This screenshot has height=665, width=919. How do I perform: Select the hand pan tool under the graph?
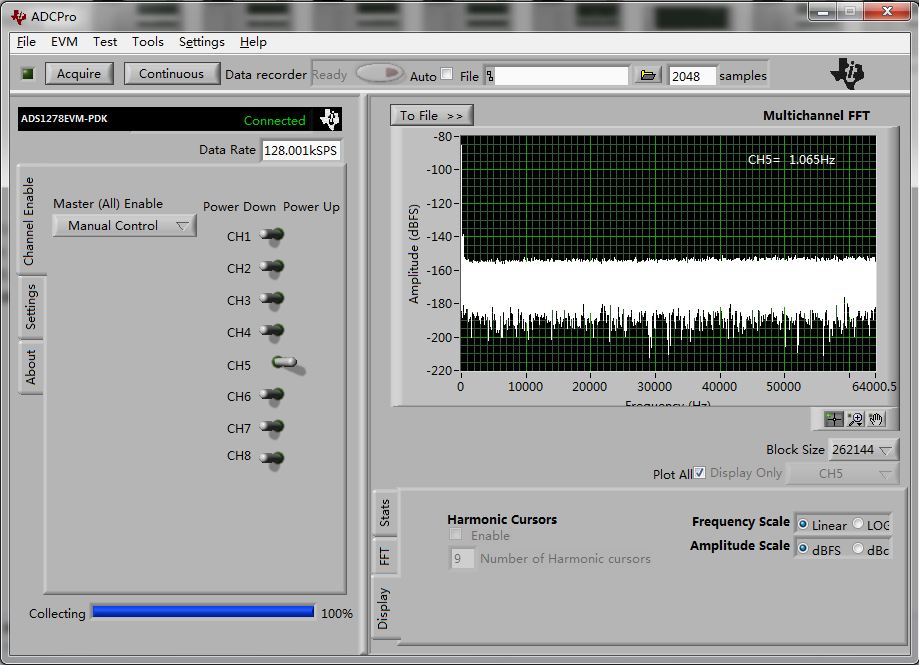click(877, 419)
